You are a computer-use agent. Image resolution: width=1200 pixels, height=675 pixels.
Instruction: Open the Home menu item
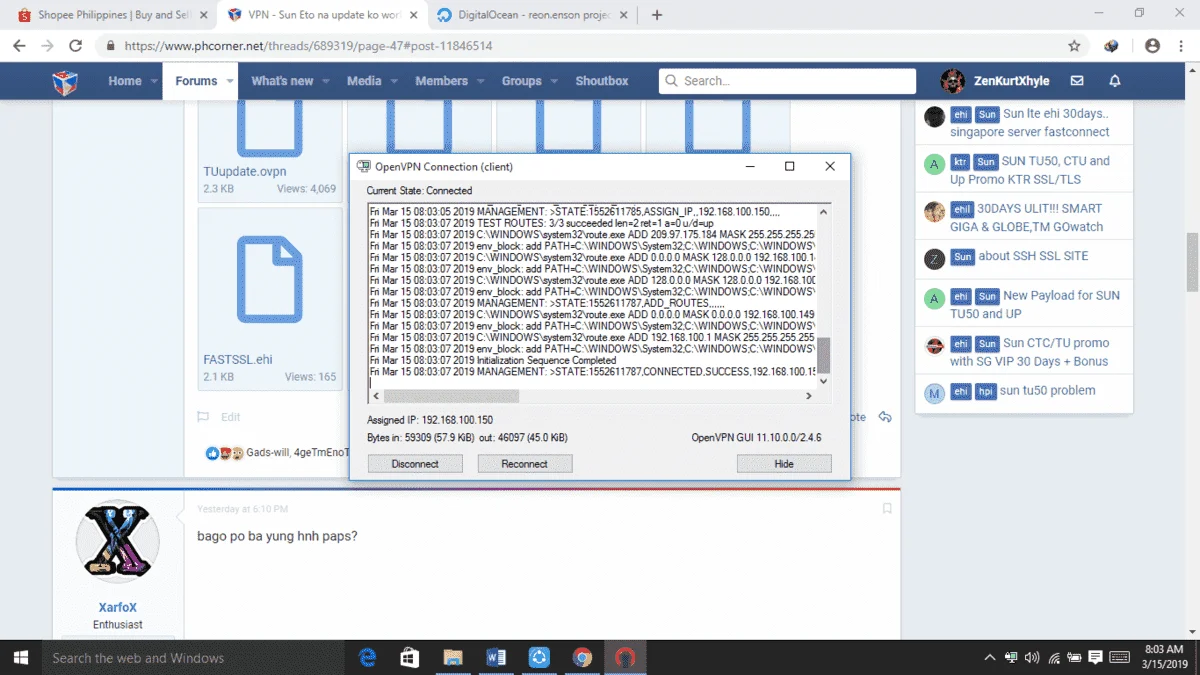point(125,81)
